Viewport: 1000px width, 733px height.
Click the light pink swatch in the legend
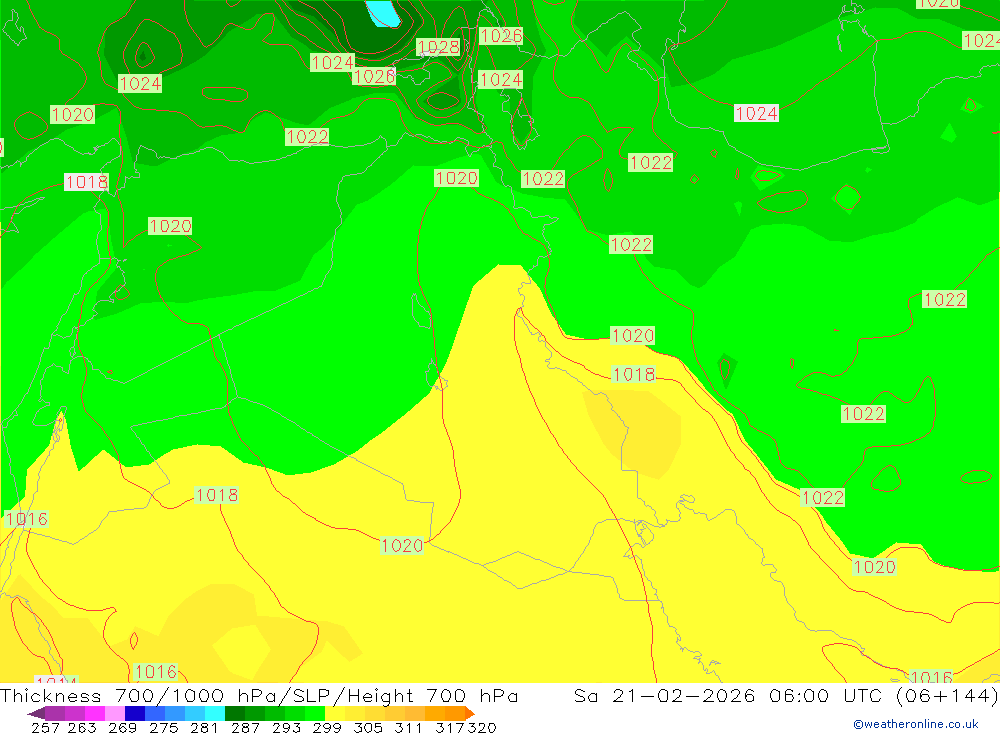115,713
